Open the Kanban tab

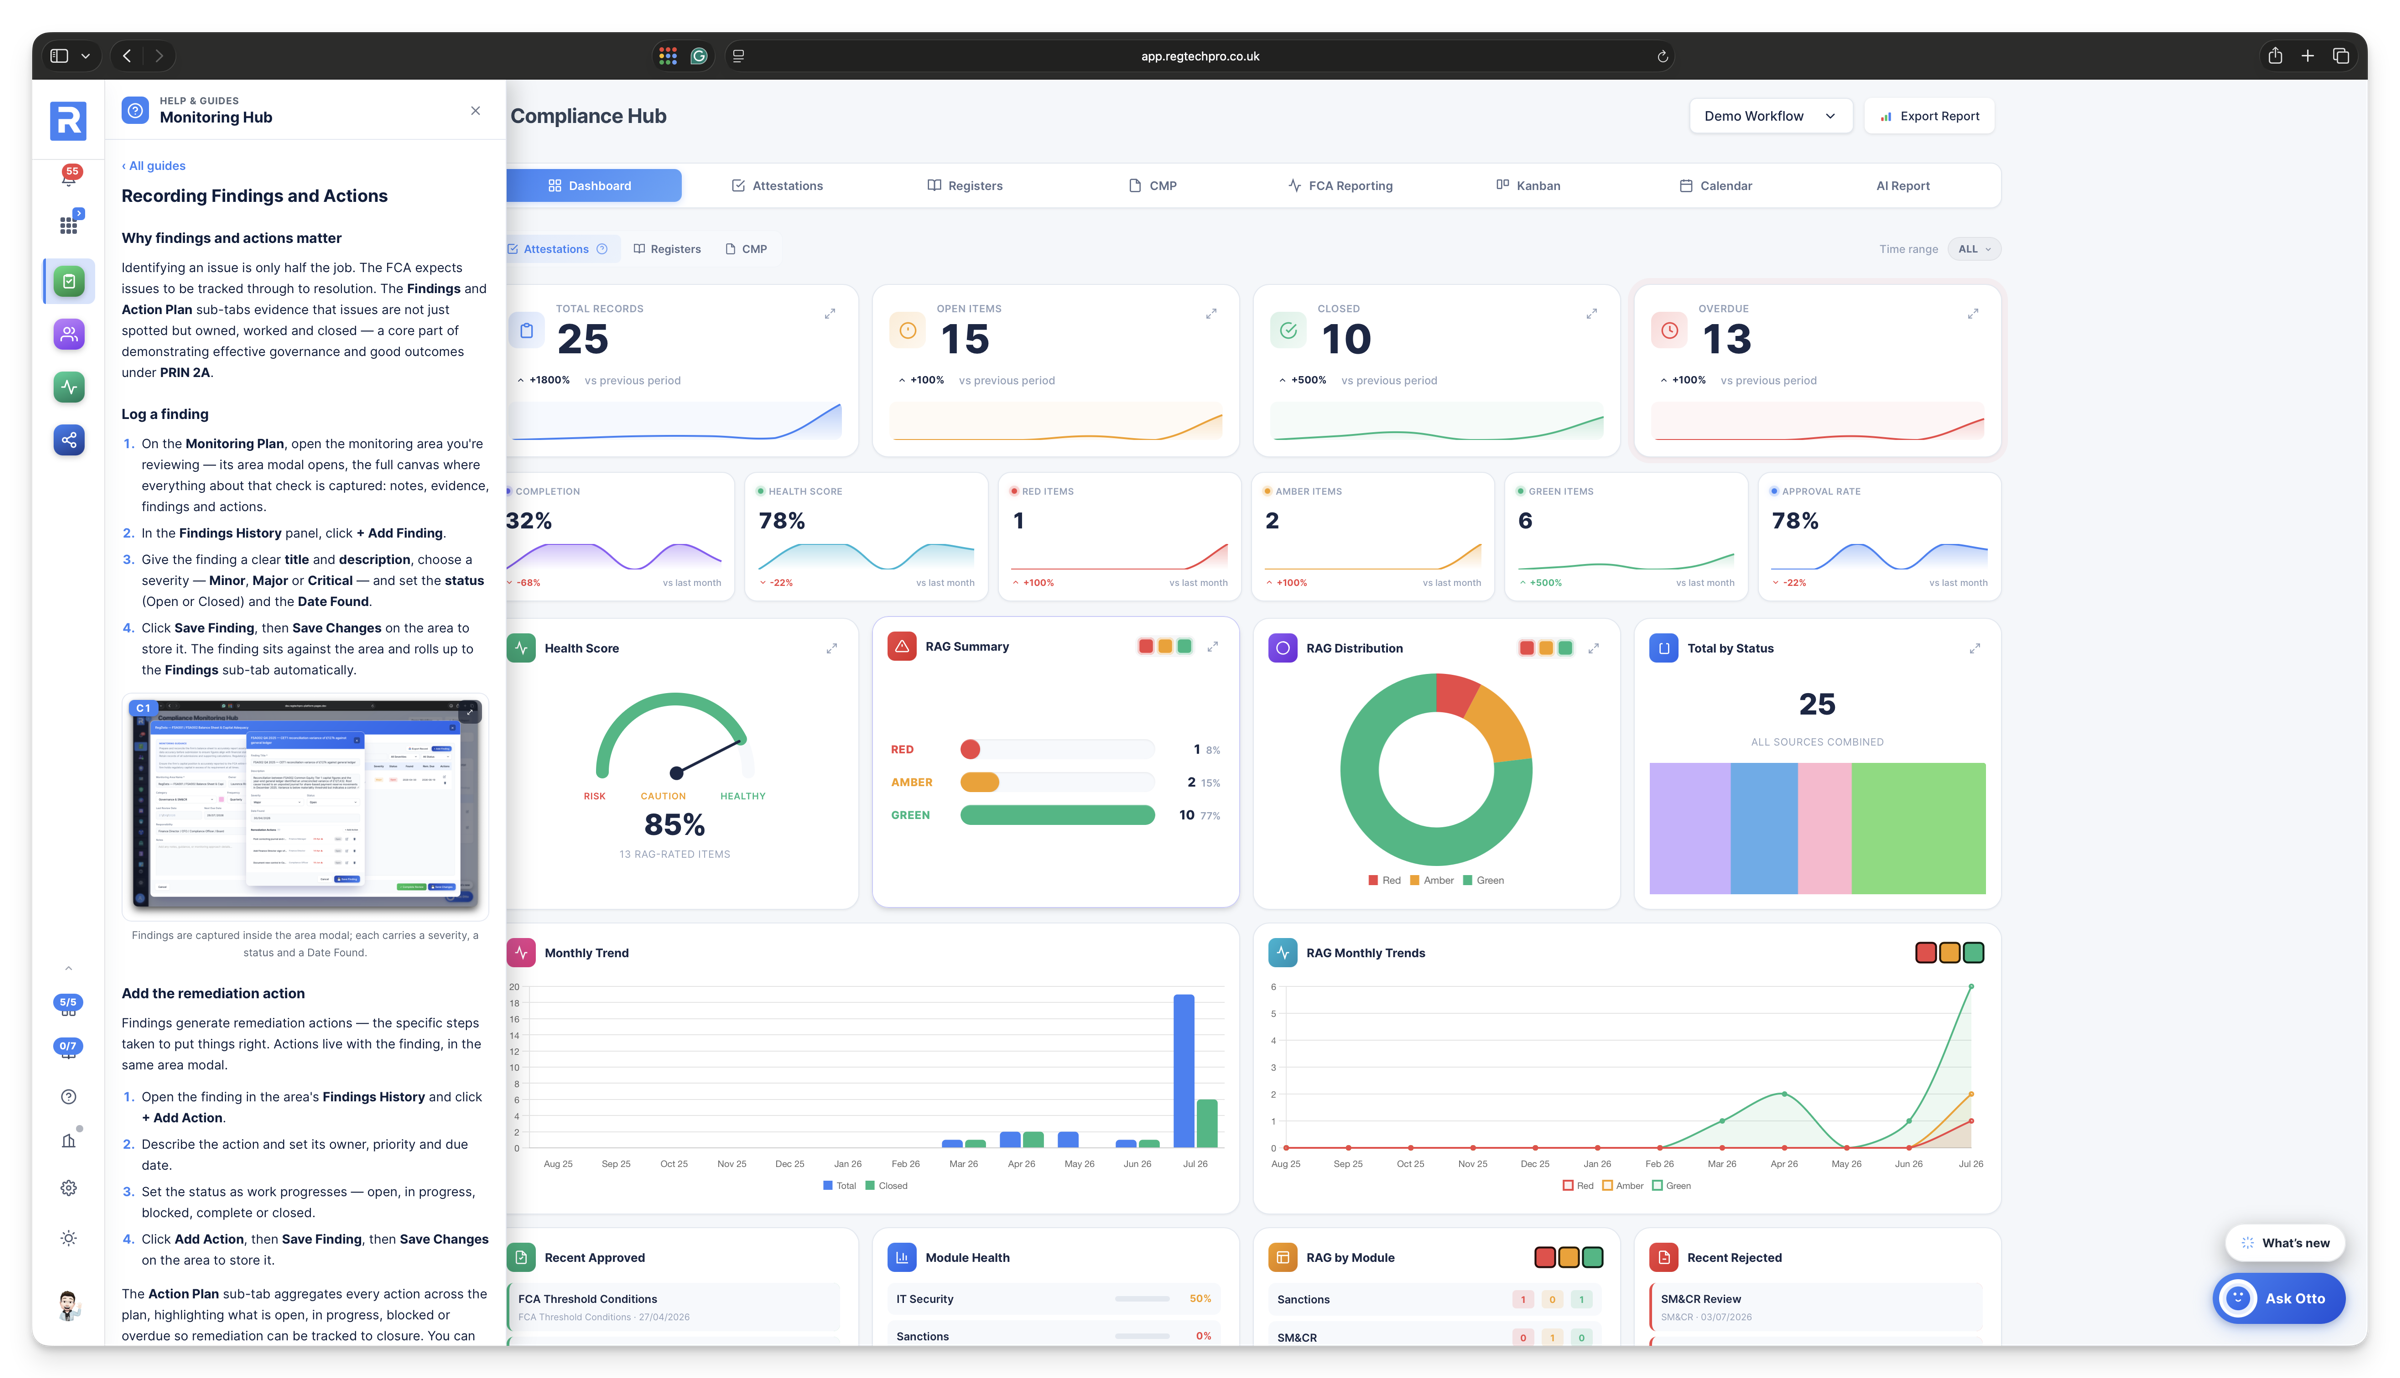1528,186
